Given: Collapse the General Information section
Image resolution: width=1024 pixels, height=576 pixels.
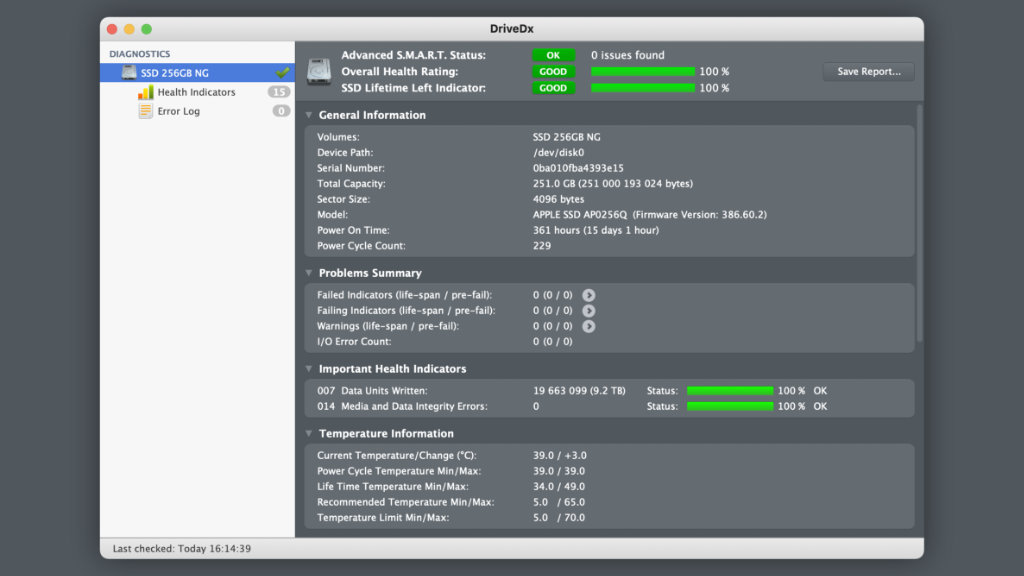Looking at the screenshot, I should point(309,115).
